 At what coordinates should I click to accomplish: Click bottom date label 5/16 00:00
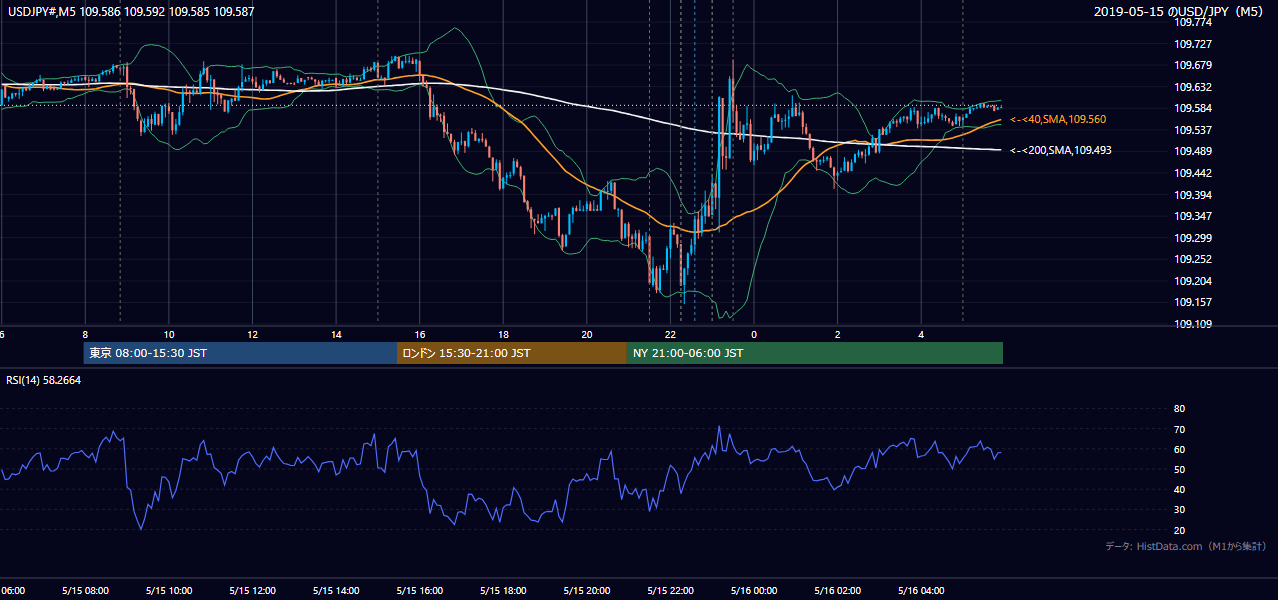pos(755,591)
